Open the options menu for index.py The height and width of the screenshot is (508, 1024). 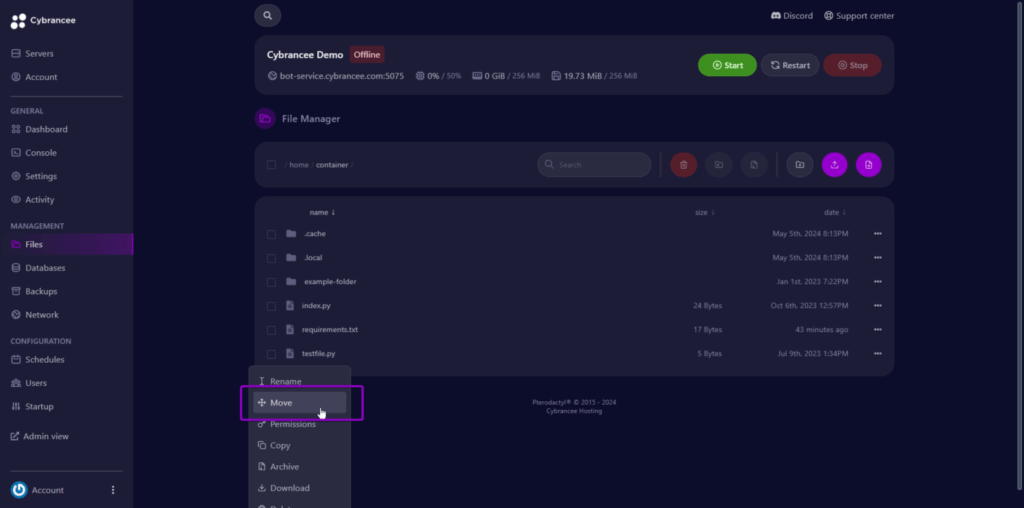(878, 306)
